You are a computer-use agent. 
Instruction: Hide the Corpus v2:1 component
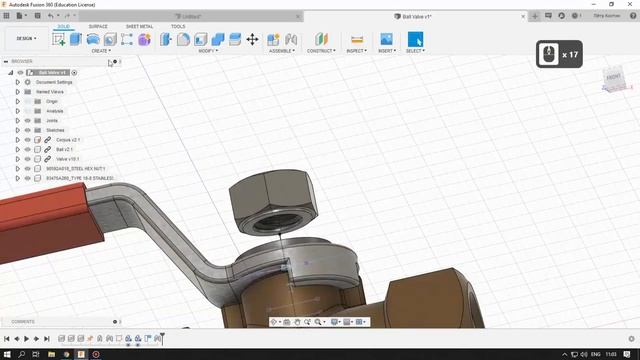point(28,140)
